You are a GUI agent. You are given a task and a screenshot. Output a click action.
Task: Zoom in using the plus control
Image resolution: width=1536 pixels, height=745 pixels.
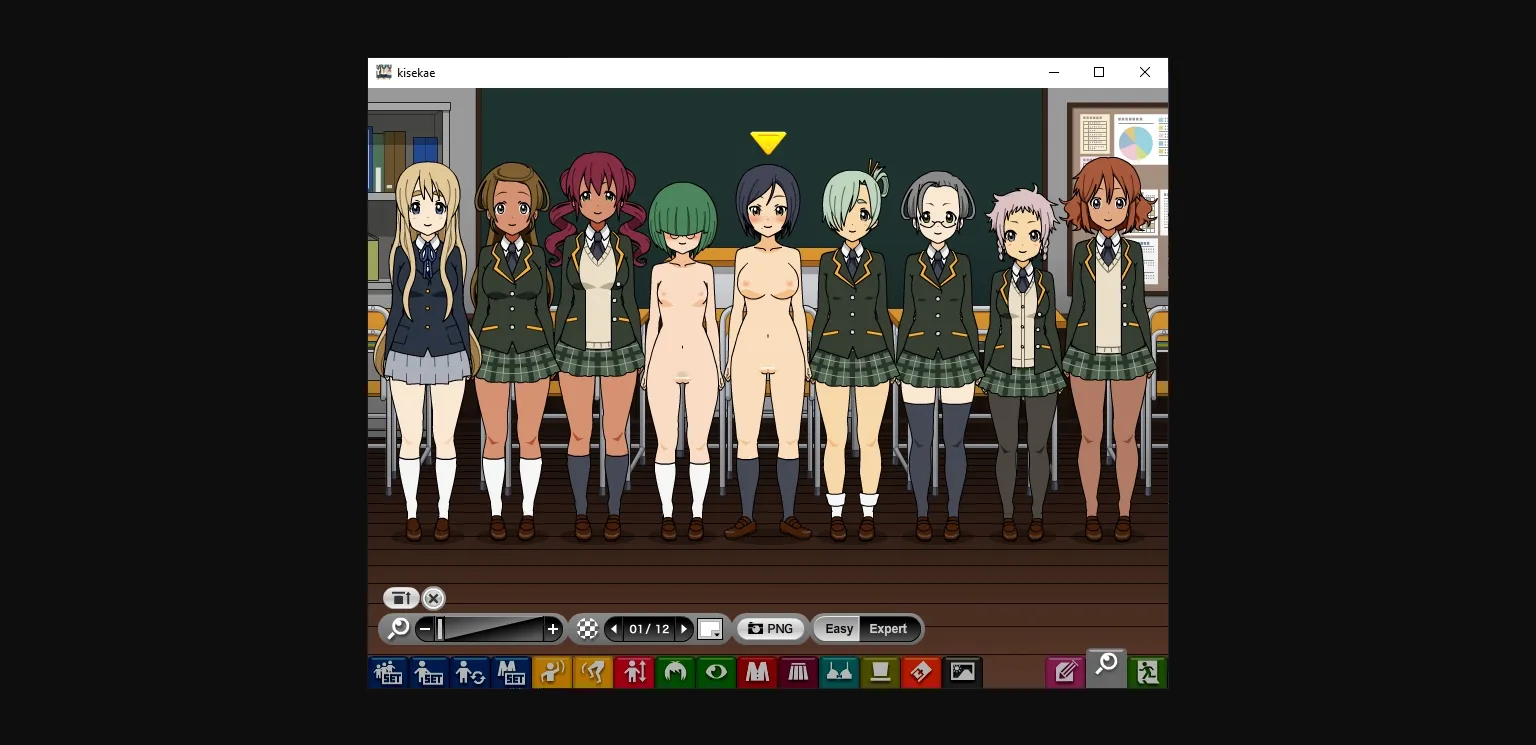pyautogui.click(x=552, y=628)
